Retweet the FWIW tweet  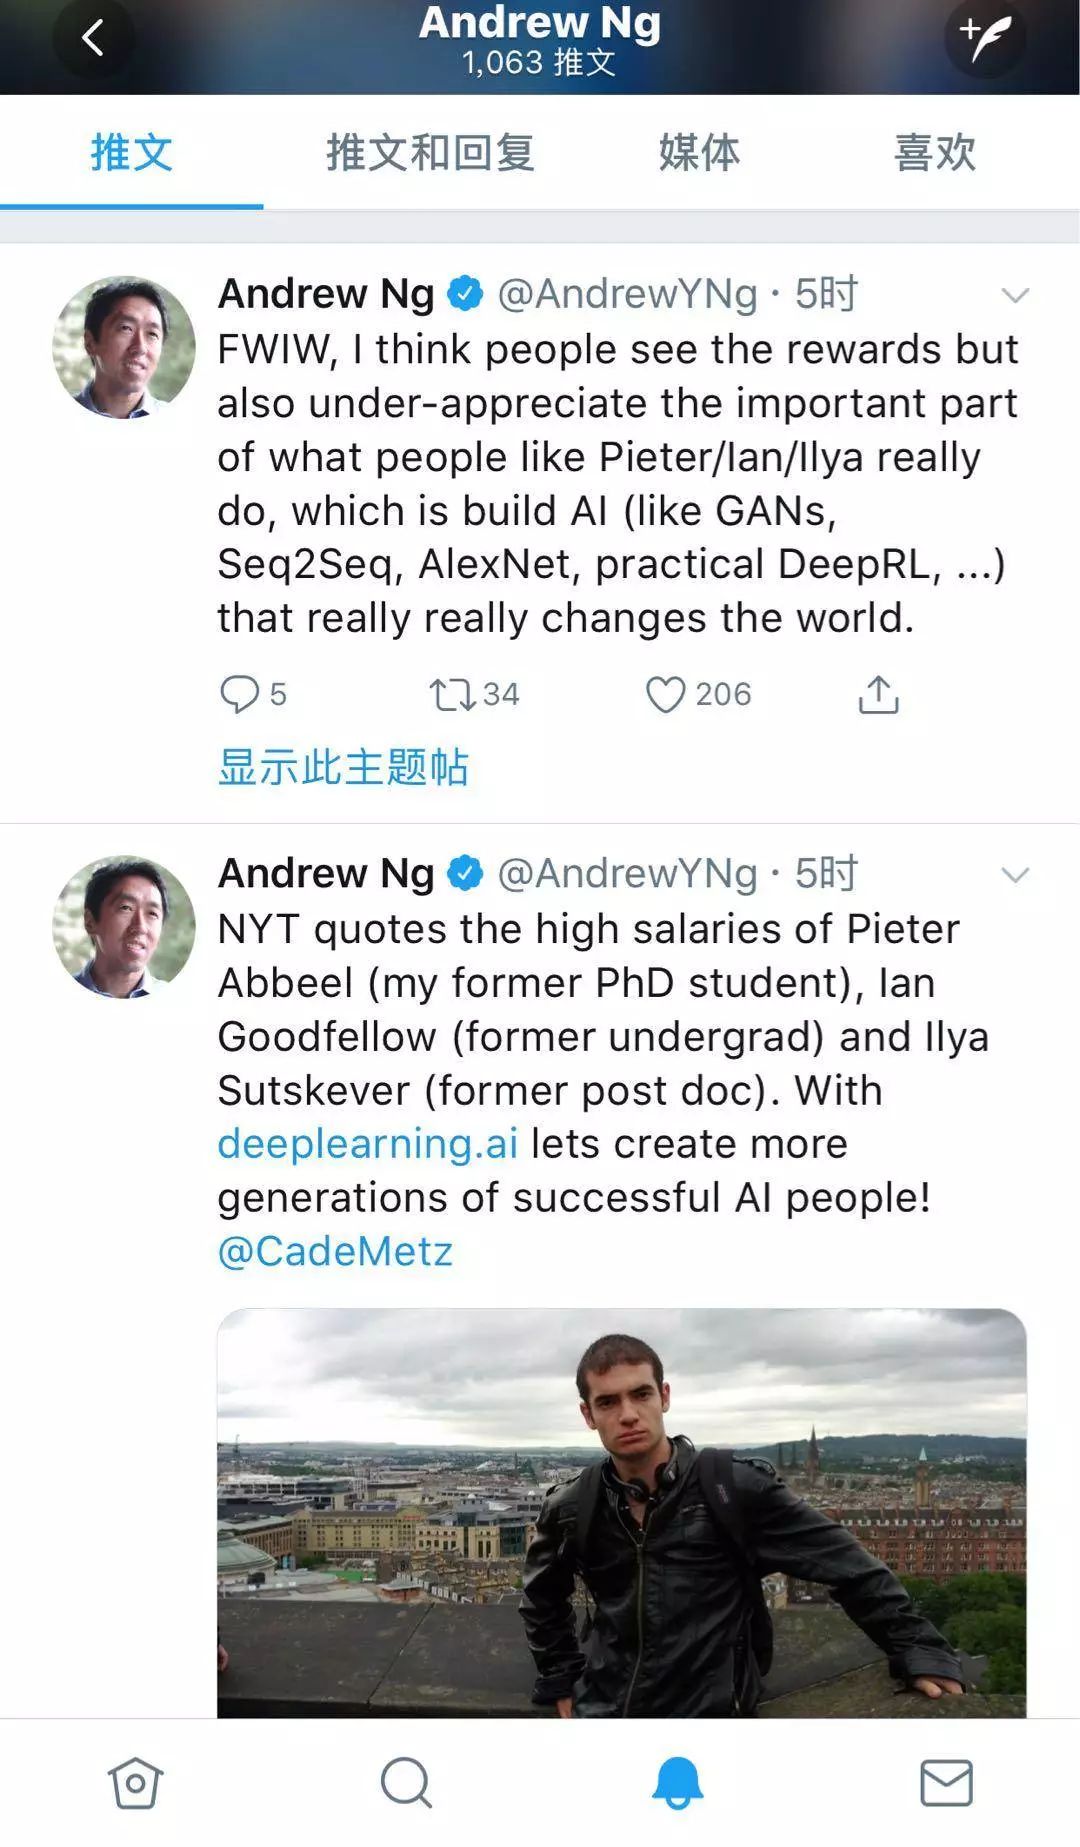pos(452,694)
